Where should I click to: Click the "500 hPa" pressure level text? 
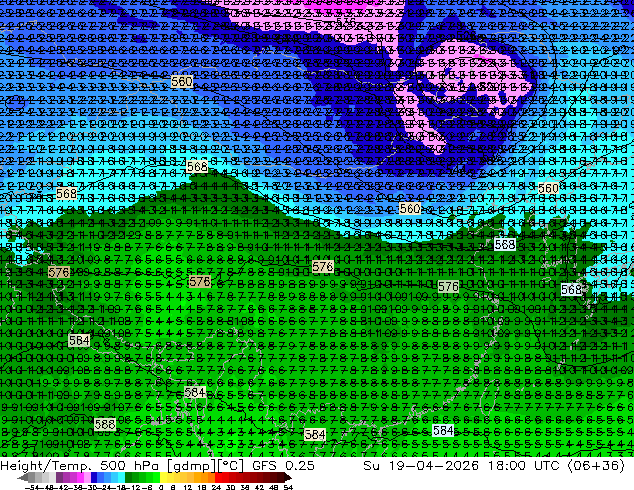(129, 465)
